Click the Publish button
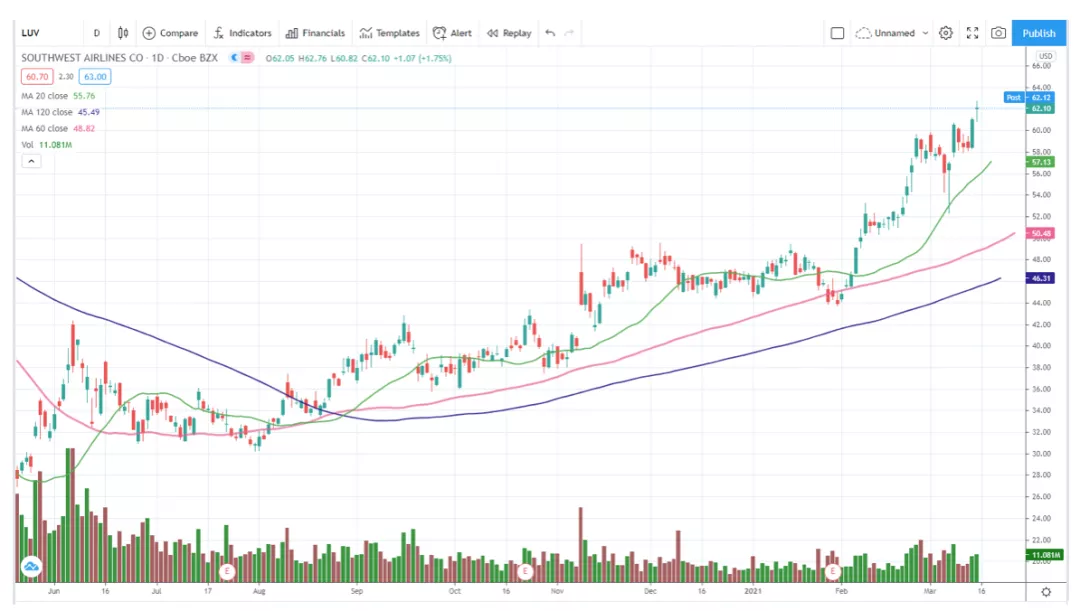This screenshot has width=1080, height=611. [x=1039, y=32]
